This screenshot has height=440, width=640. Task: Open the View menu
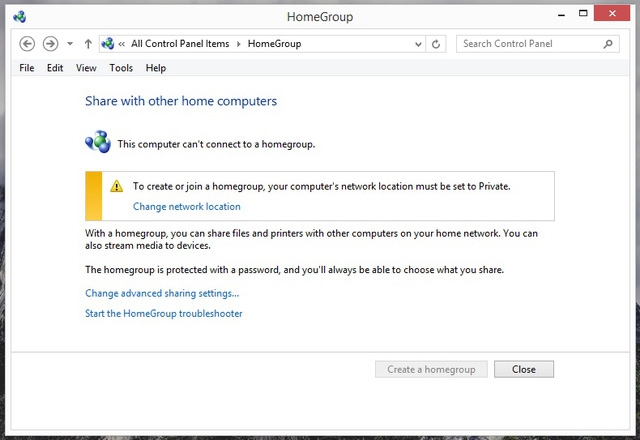(x=86, y=68)
